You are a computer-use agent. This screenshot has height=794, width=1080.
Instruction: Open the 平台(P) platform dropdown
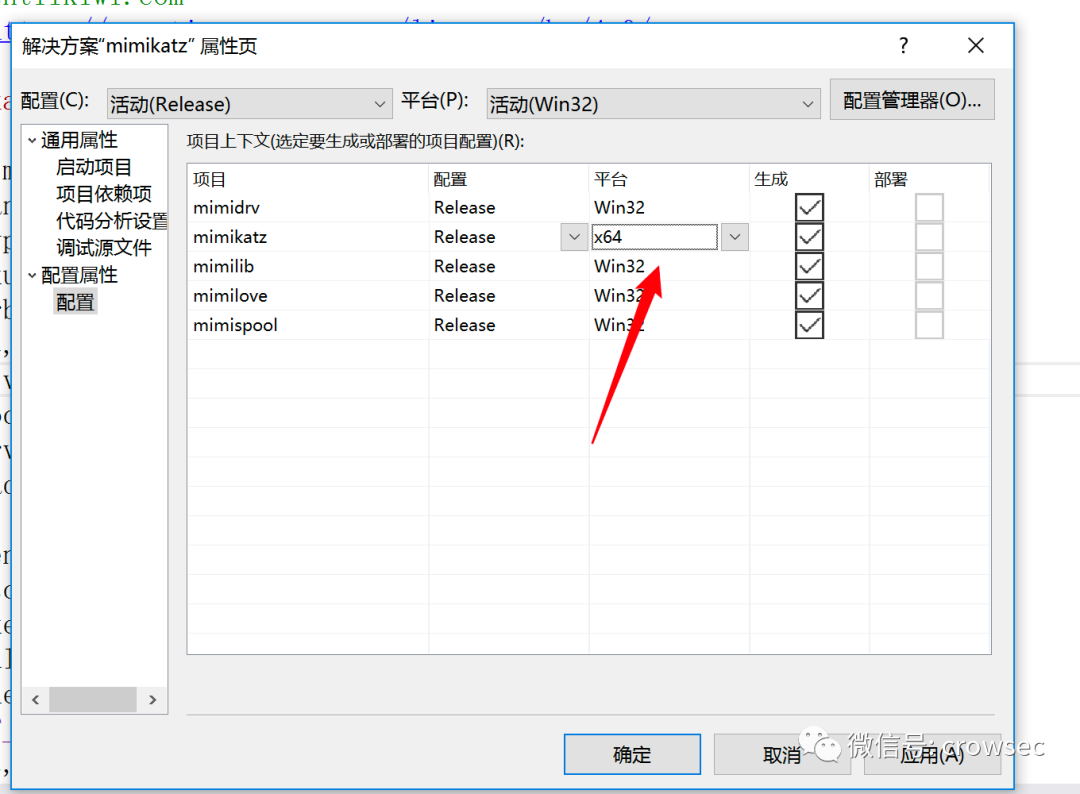tap(653, 104)
